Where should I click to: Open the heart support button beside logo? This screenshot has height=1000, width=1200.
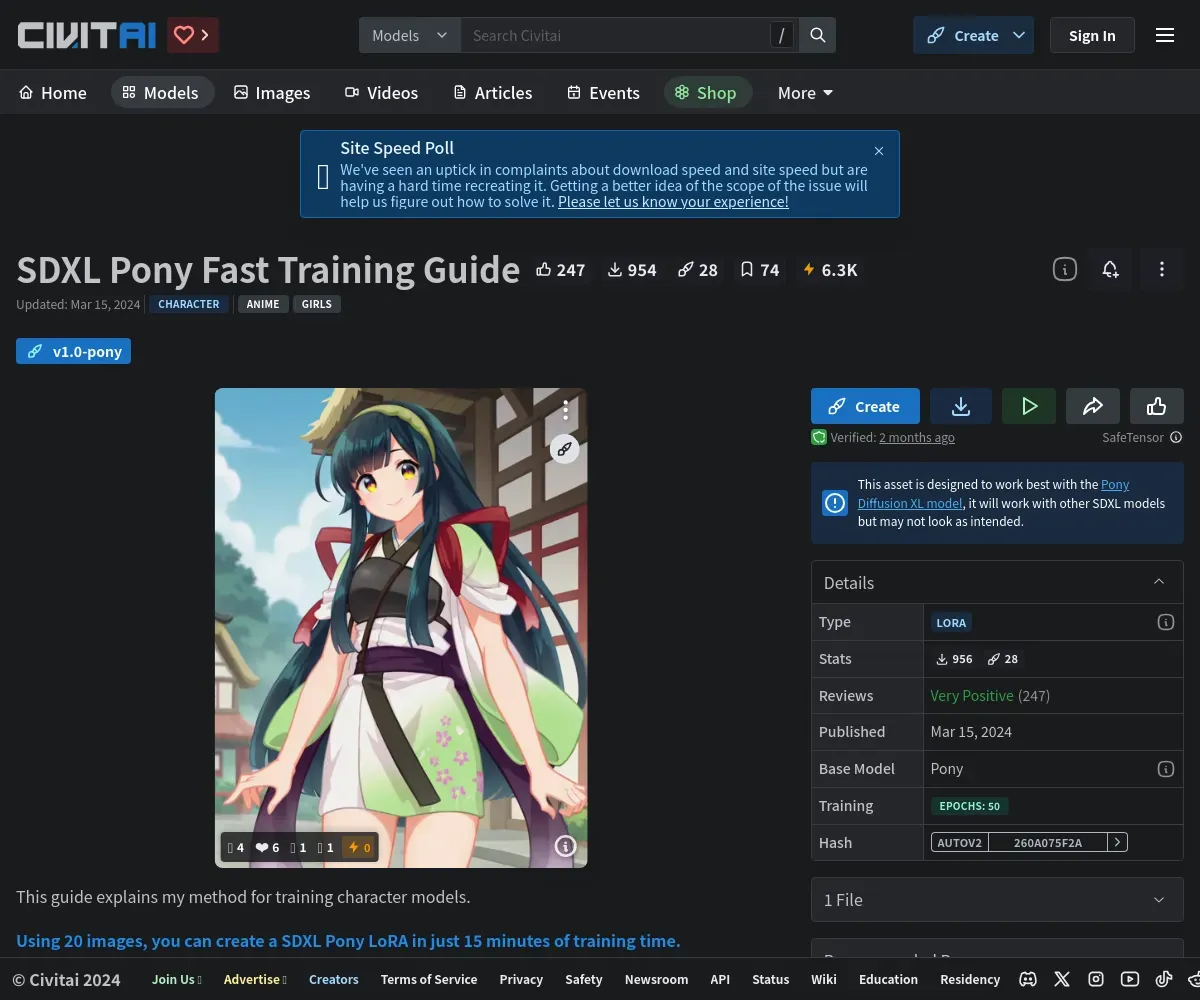(x=193, y=35)
